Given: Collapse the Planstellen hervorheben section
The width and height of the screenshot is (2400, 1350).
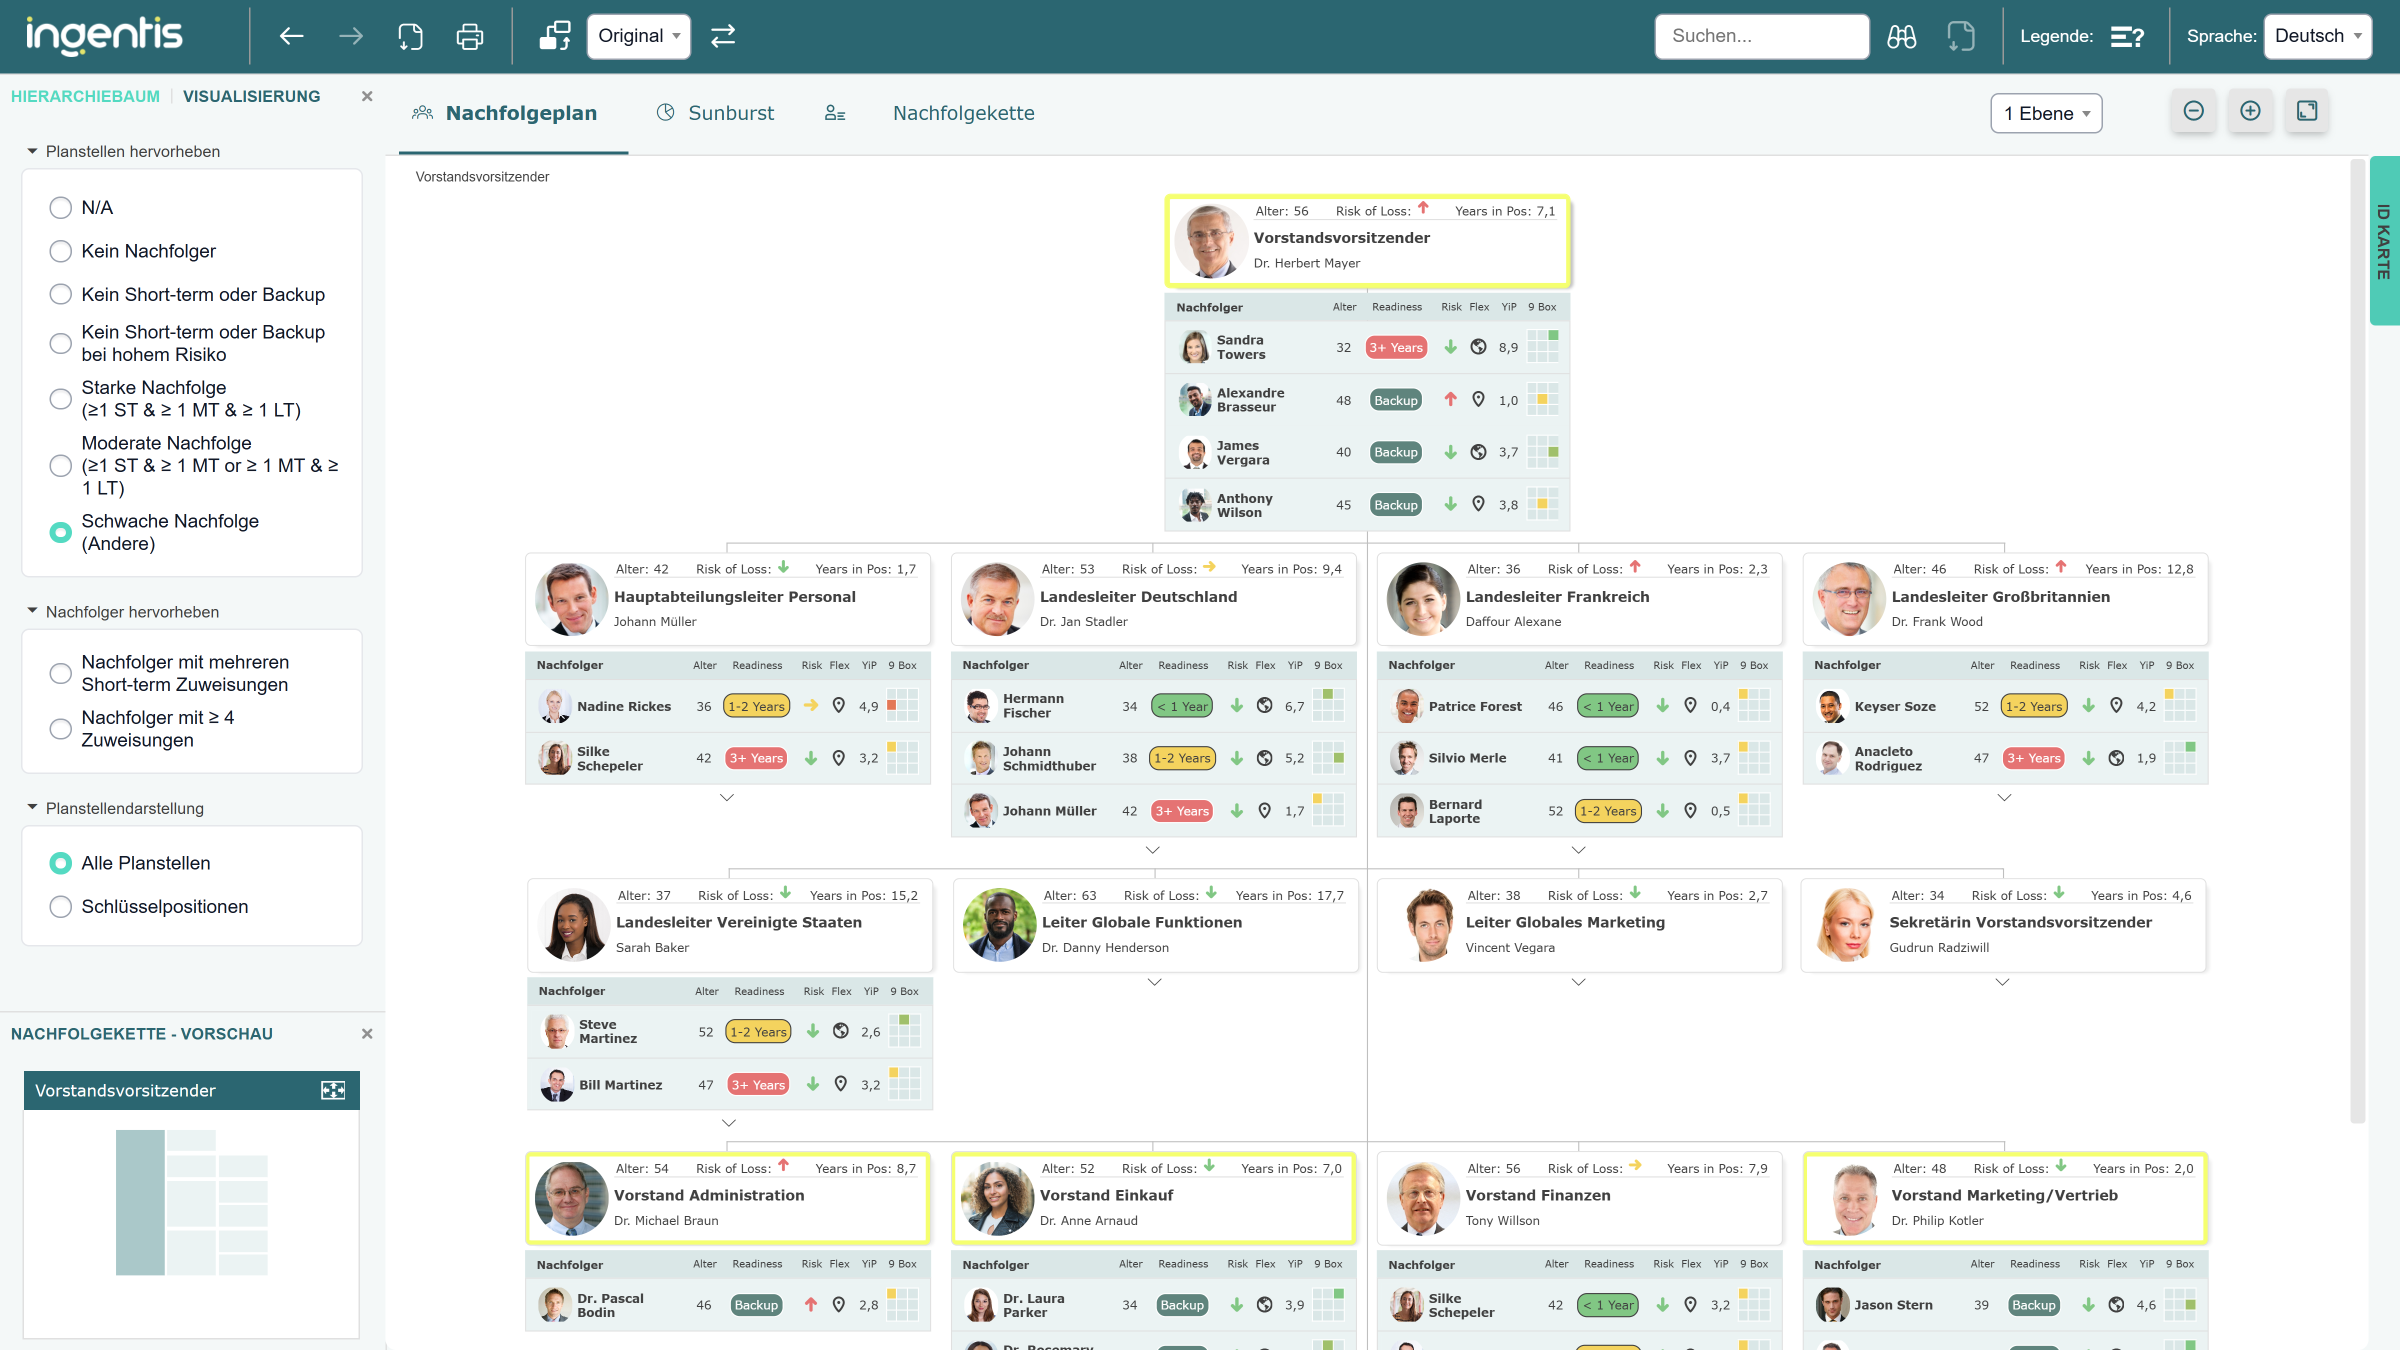Looking at the screenshot, I should pos(32,151).
